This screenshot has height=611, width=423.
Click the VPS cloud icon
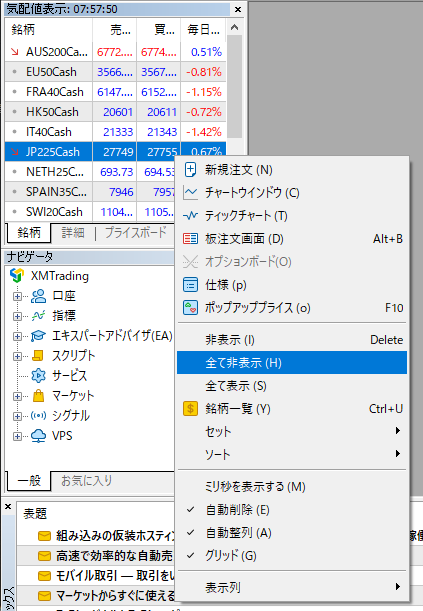coord(38,436)
